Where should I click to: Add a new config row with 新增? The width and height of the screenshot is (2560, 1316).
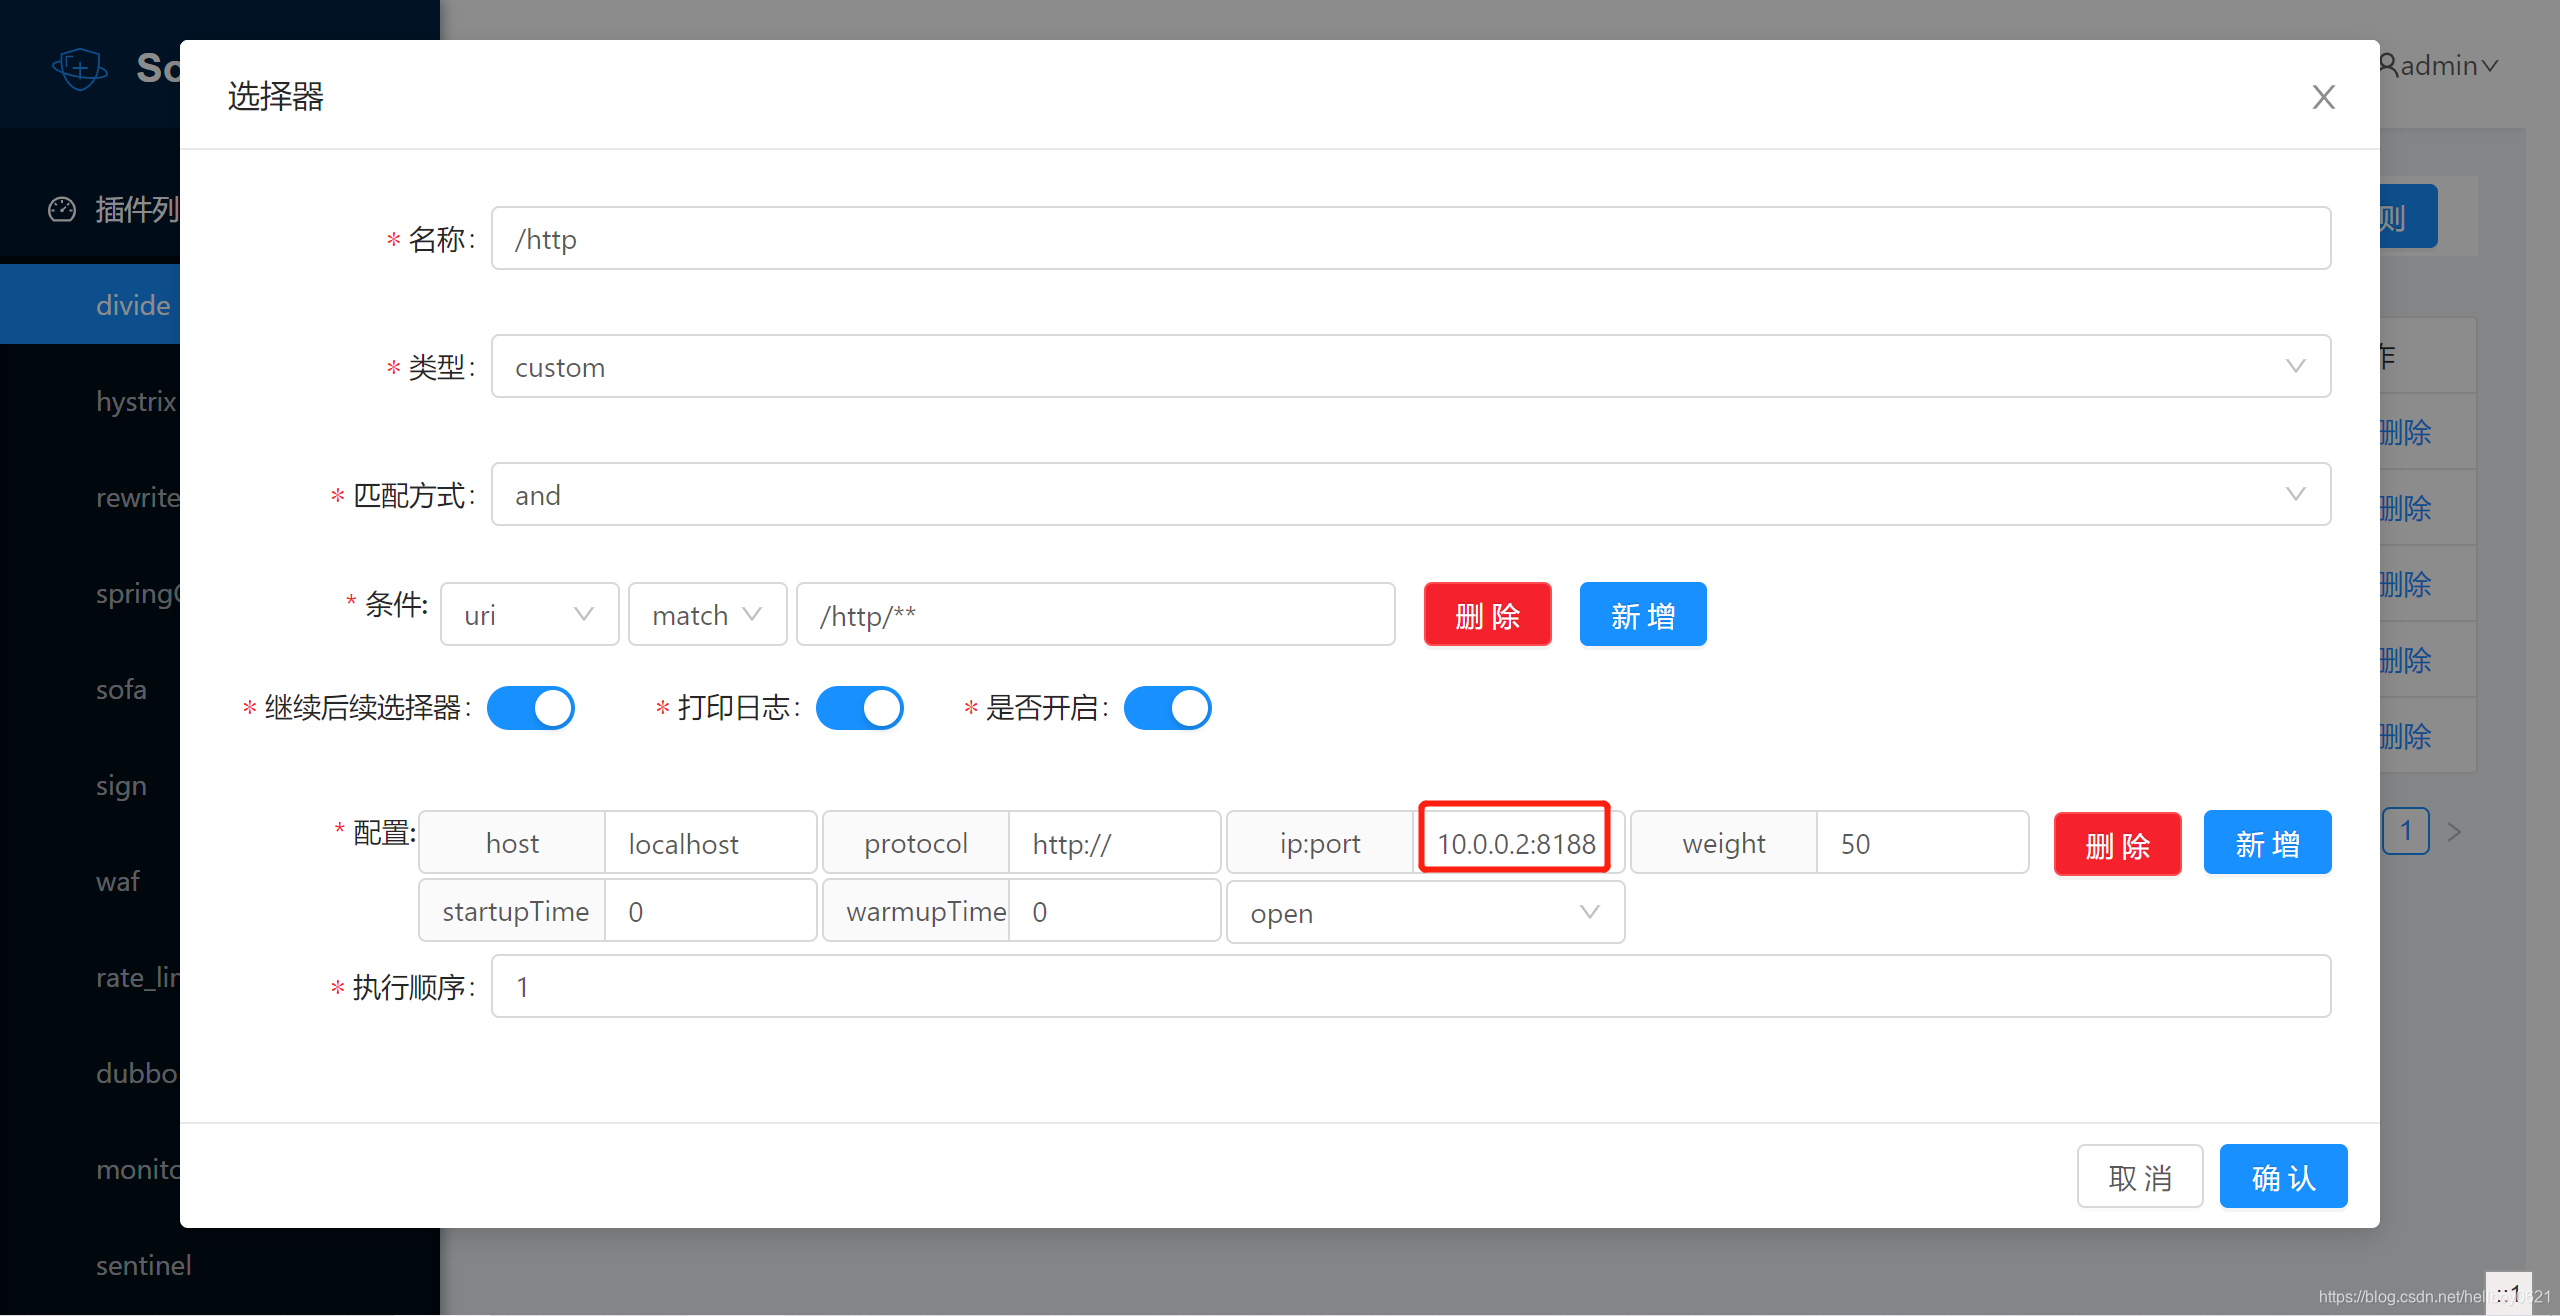(2267, 843)
